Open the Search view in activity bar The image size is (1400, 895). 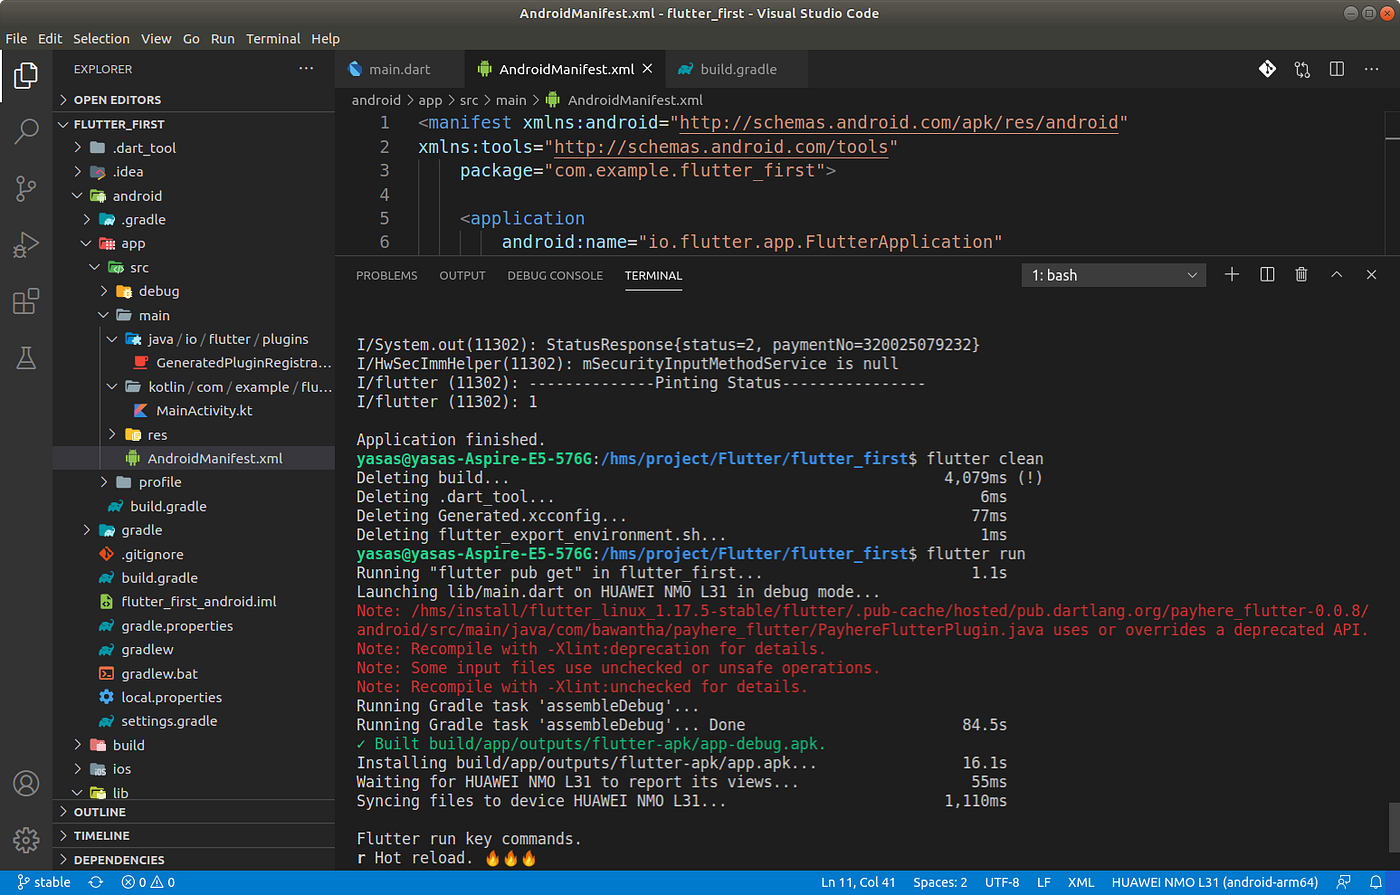pos(26,130)
